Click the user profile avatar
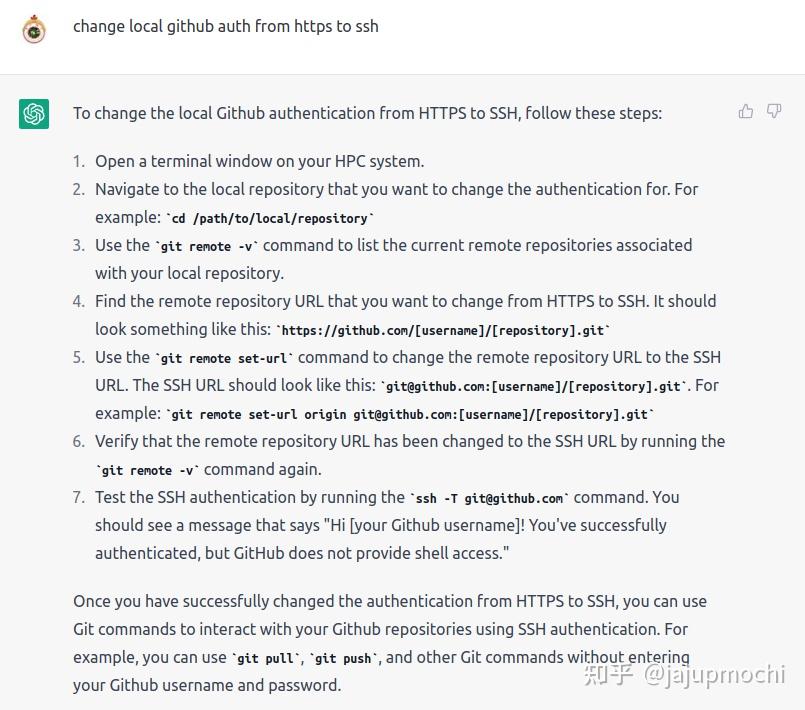805x710 pixels. coord(34,30)
